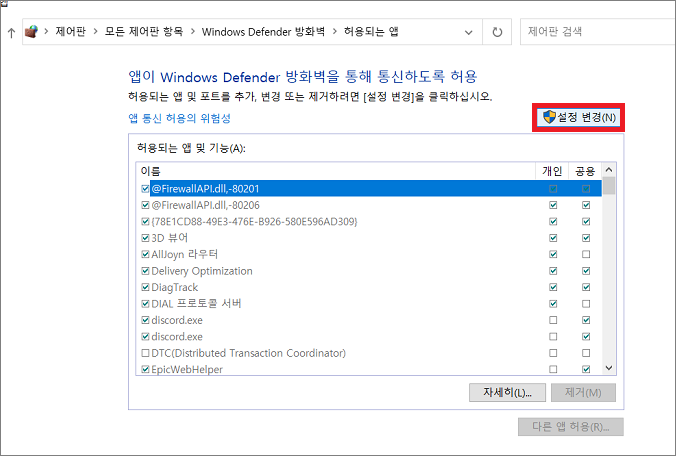Enable 공용 for DIAL 프로토콜 서버
The image size is (676, 456).
point(586,304)
